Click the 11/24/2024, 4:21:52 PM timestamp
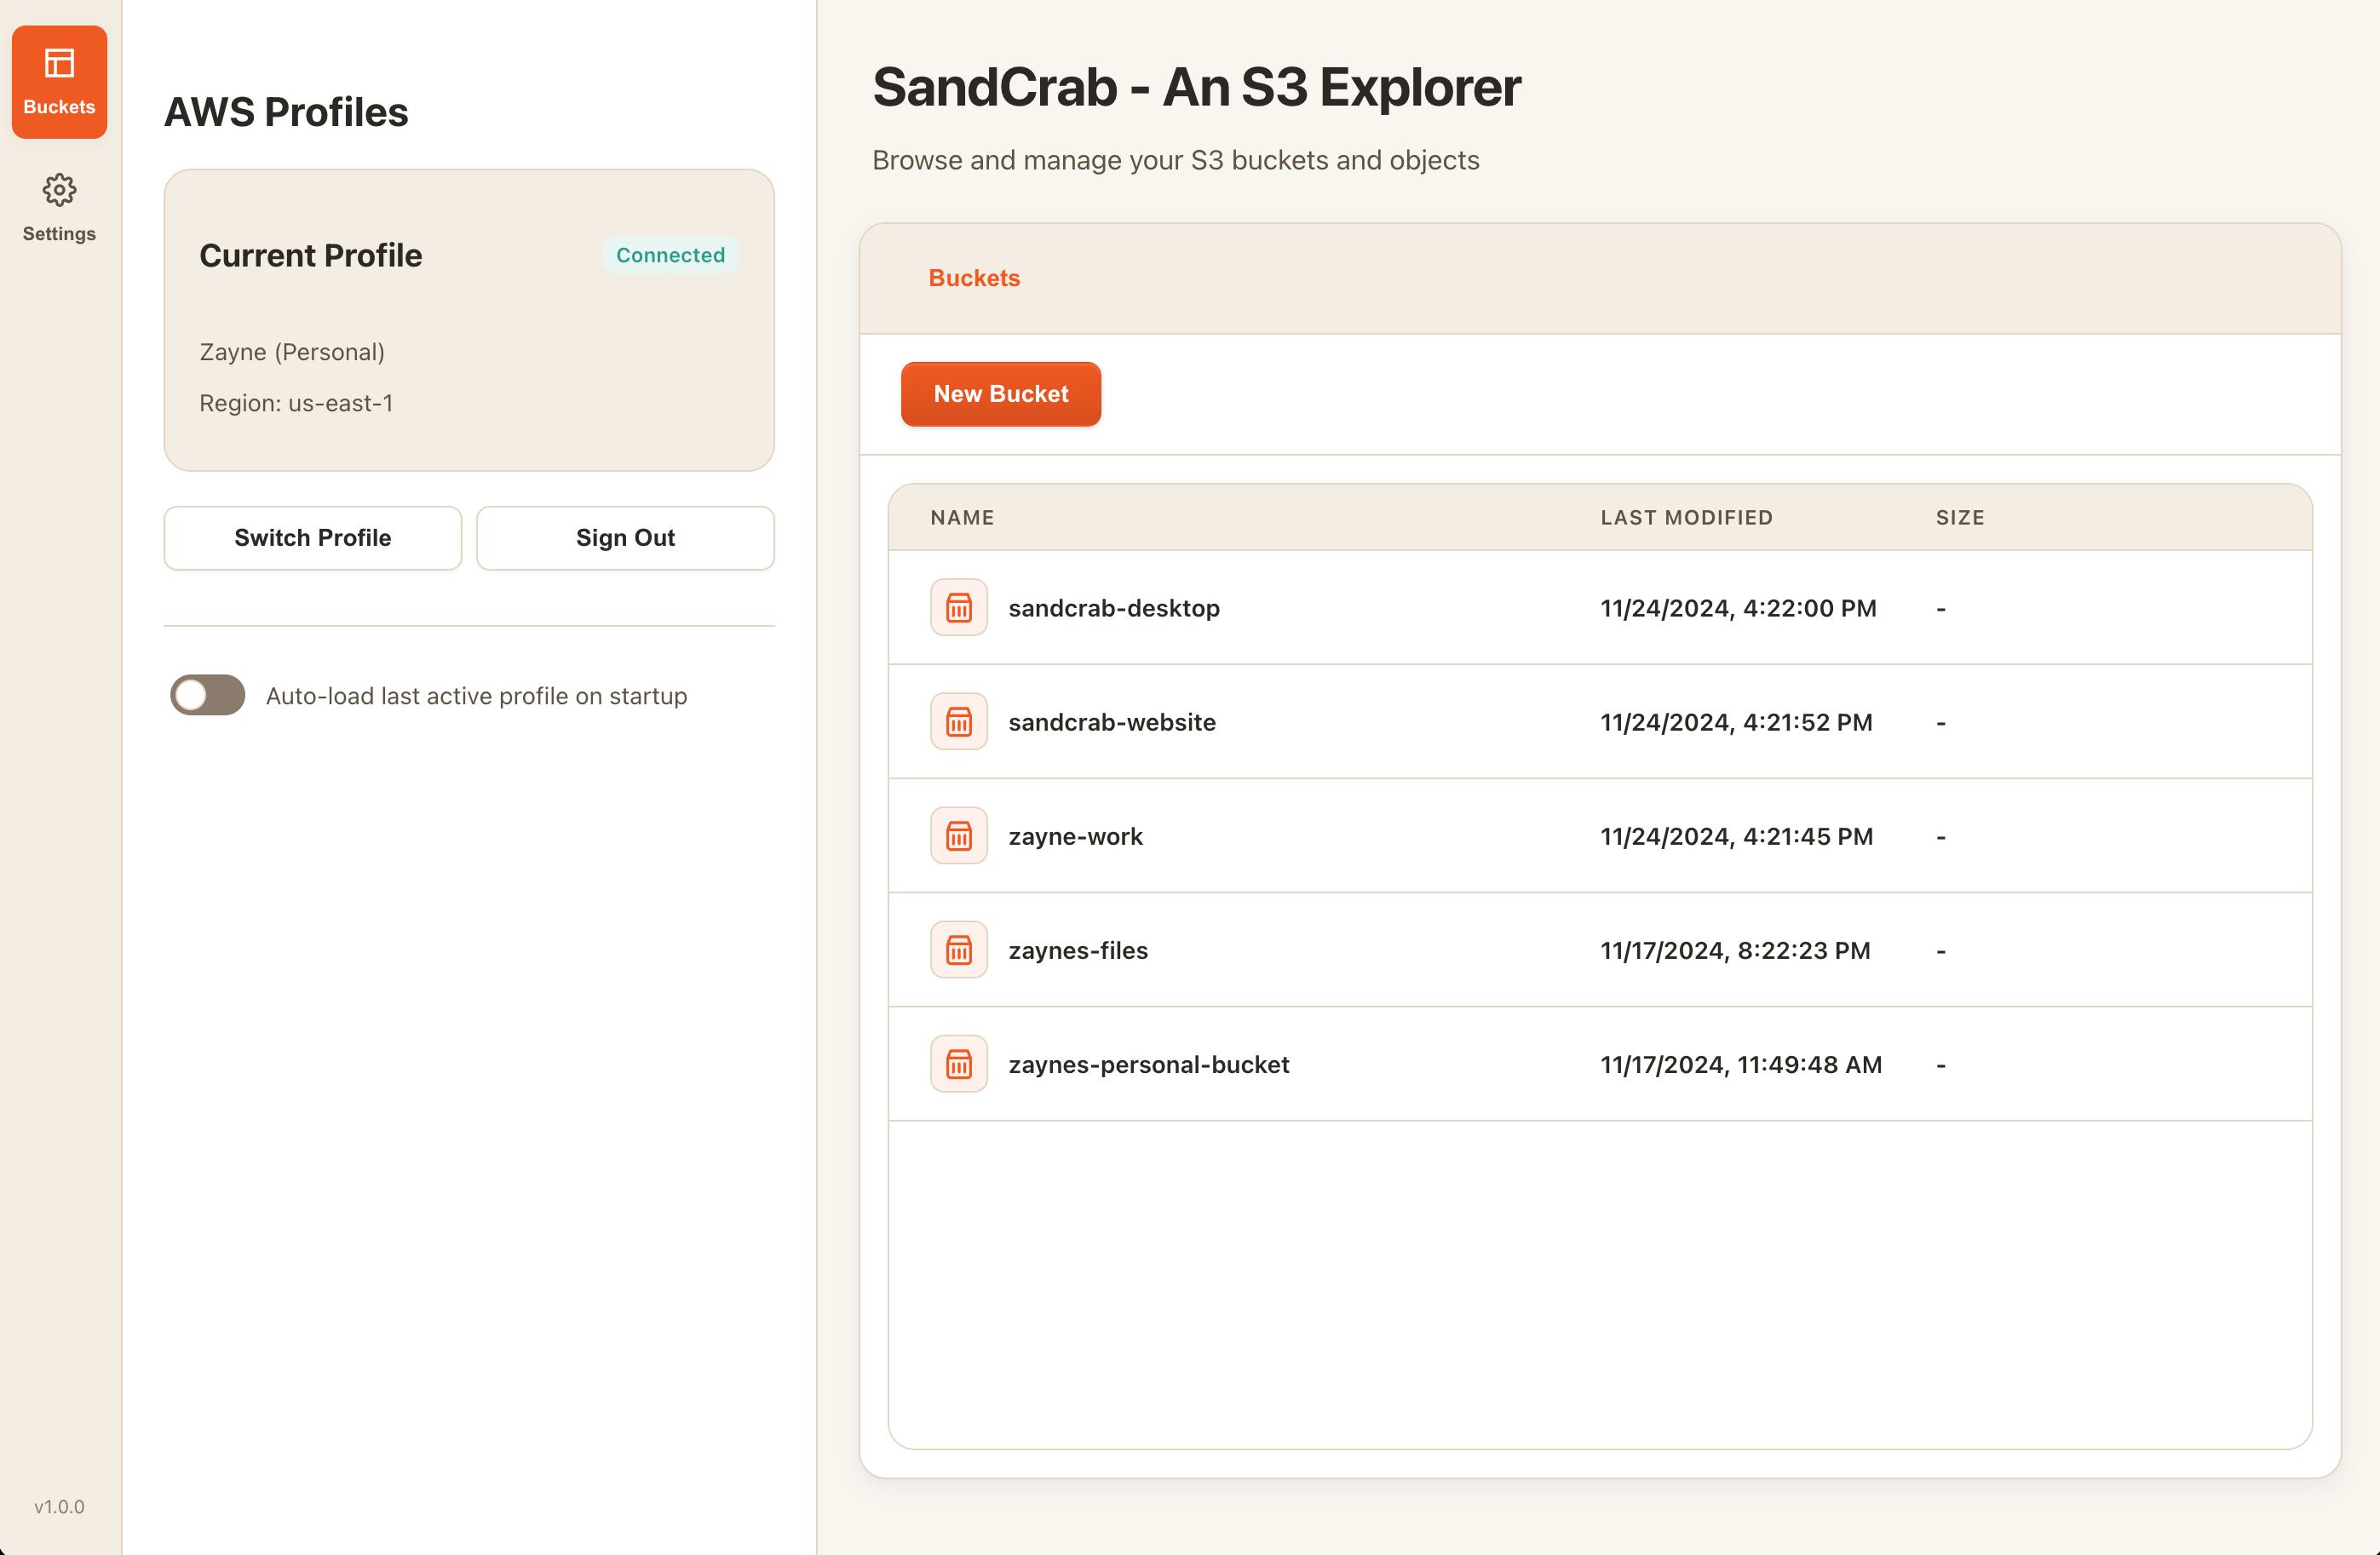The height and width of the screenshot is (1555, 2380). click(1736, 722)
